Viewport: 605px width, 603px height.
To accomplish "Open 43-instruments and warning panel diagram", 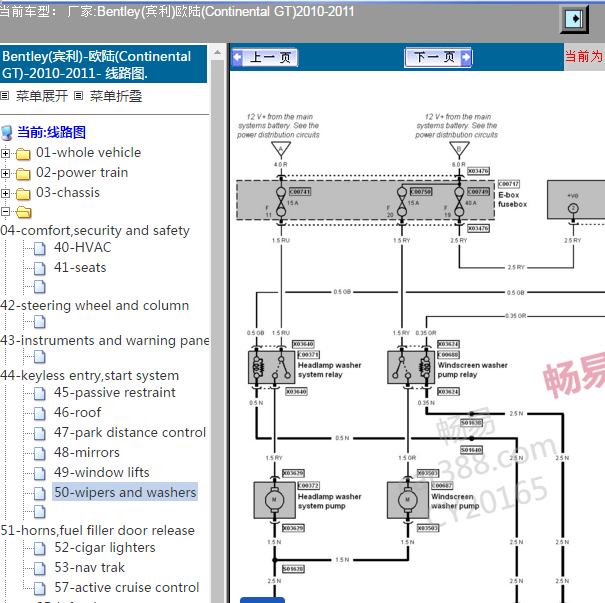I will pyautogui.click(x=105, y=340).
